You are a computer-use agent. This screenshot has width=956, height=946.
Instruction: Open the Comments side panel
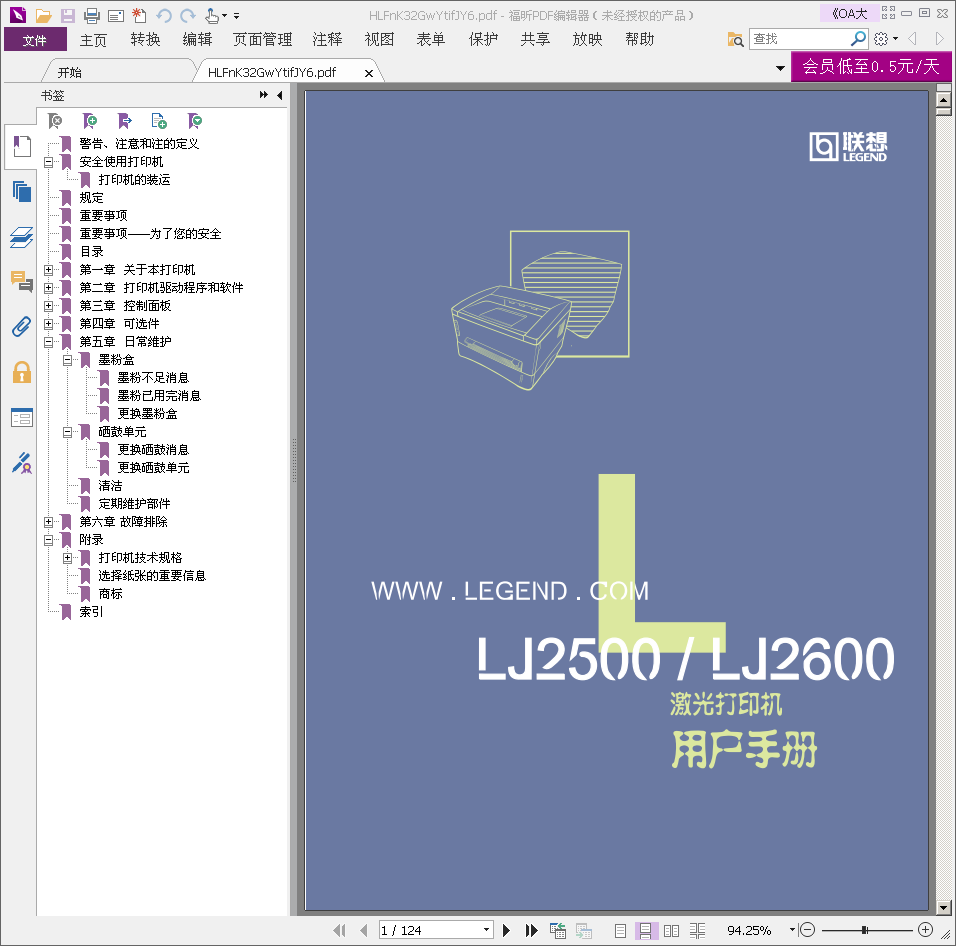[22, 282]
